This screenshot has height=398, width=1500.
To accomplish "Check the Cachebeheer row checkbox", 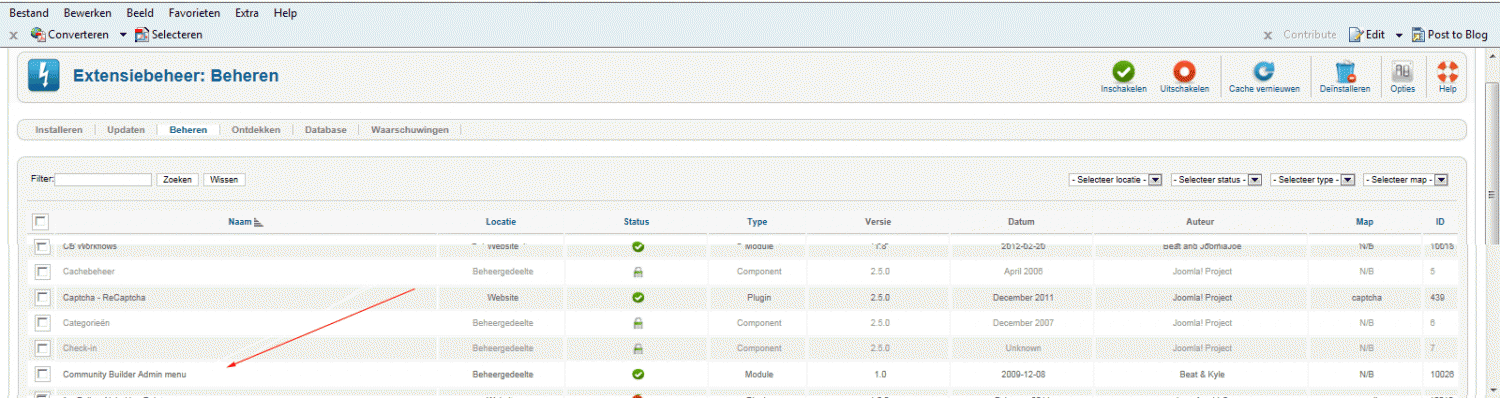I will click(43, 271).
